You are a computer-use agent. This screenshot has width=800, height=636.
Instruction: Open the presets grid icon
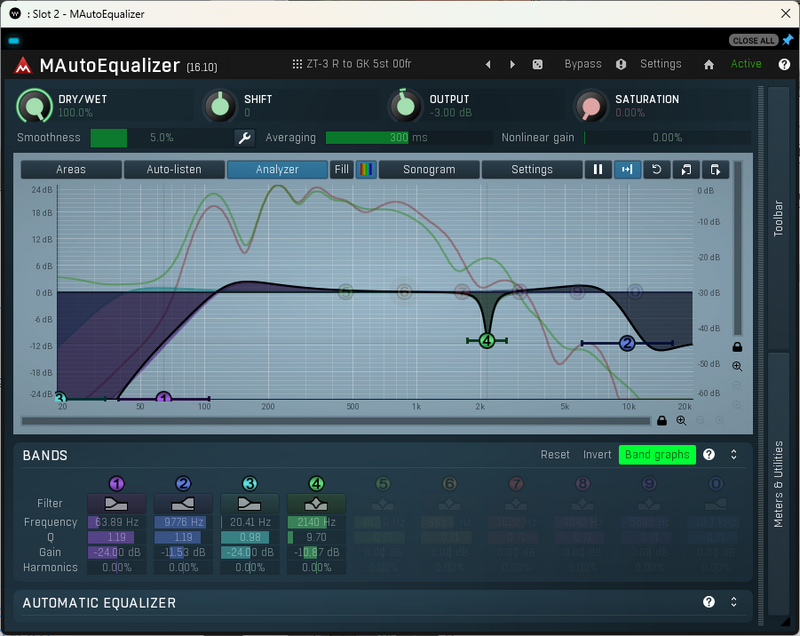[297, 64]
